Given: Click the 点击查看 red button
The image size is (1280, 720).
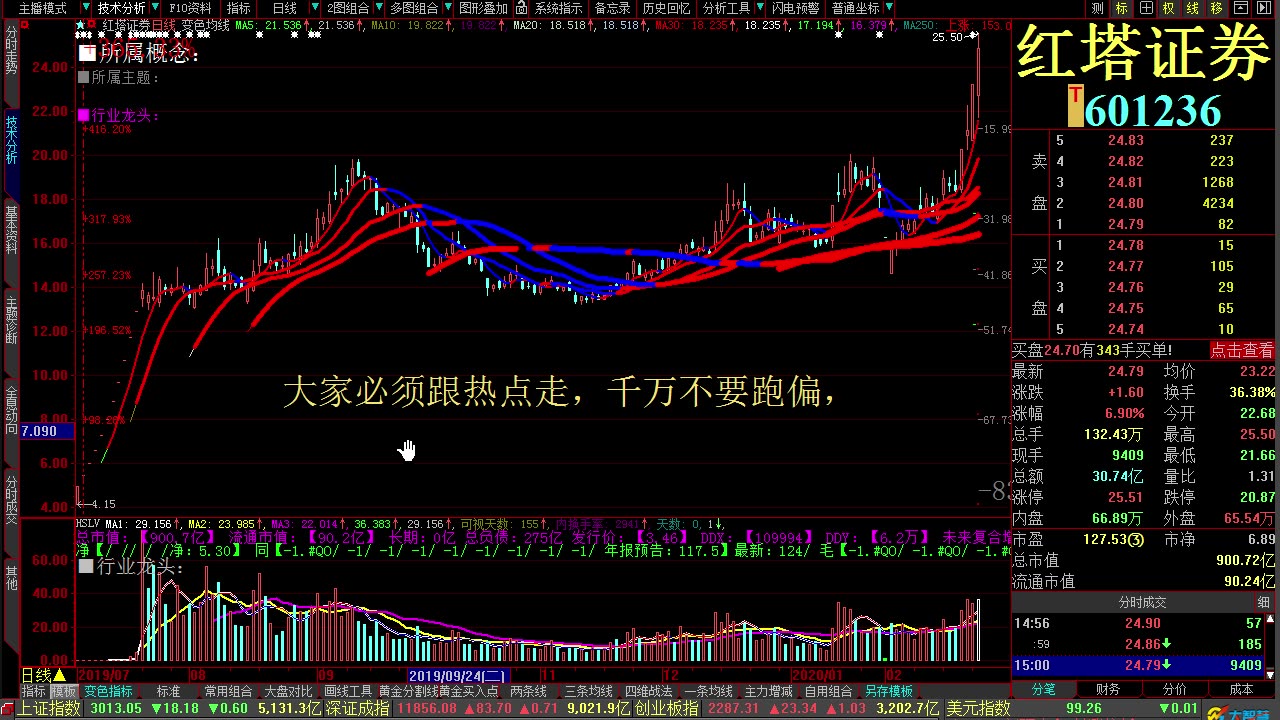Looking at the screenshot, I should coord(1242,350).
